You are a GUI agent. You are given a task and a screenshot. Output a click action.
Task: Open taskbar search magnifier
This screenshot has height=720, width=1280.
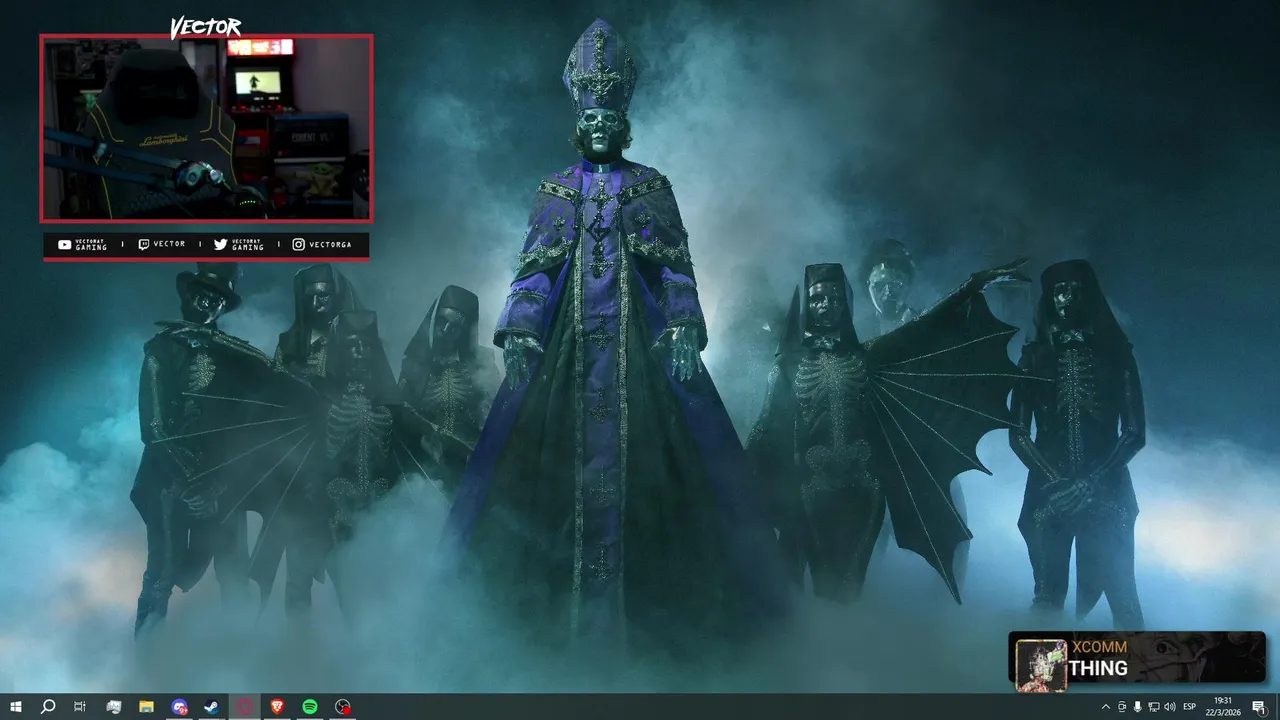[47, 707]
